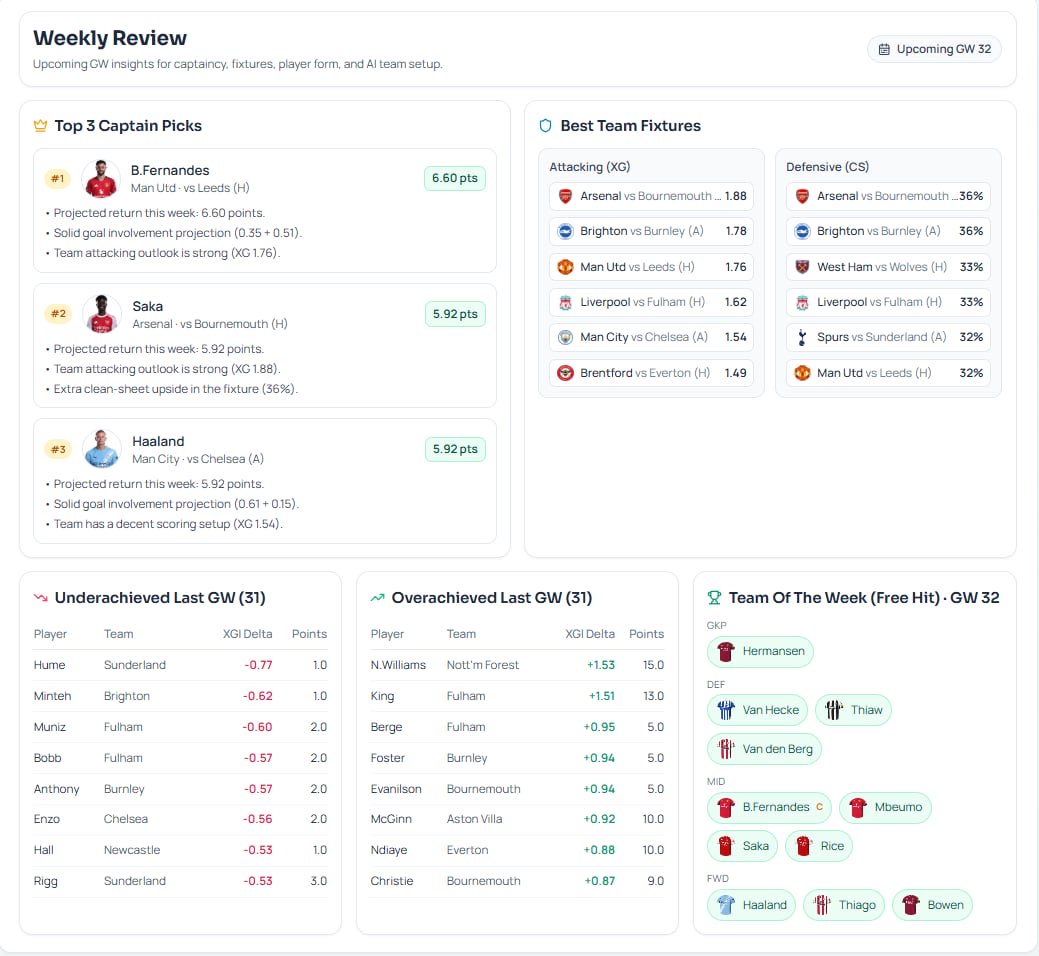The height and width of the screenshot is (956, 1039).
Task: Open the Arsenal vs Bournemouth 1.88 fixture row
Action: pyautogui.click(x=651, y=196)
